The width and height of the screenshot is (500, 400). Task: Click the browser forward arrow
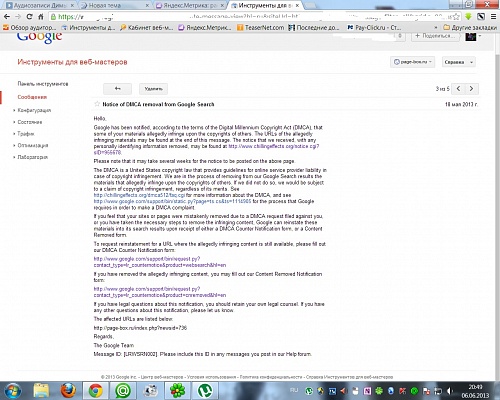[18, 16]
